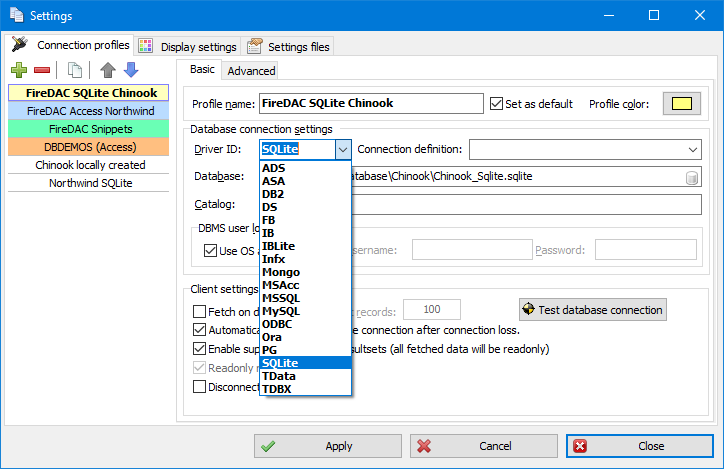The width and height of the screenshot is (724, 469).
Task: Open the Display settings tab
Action: coord(188,46)
